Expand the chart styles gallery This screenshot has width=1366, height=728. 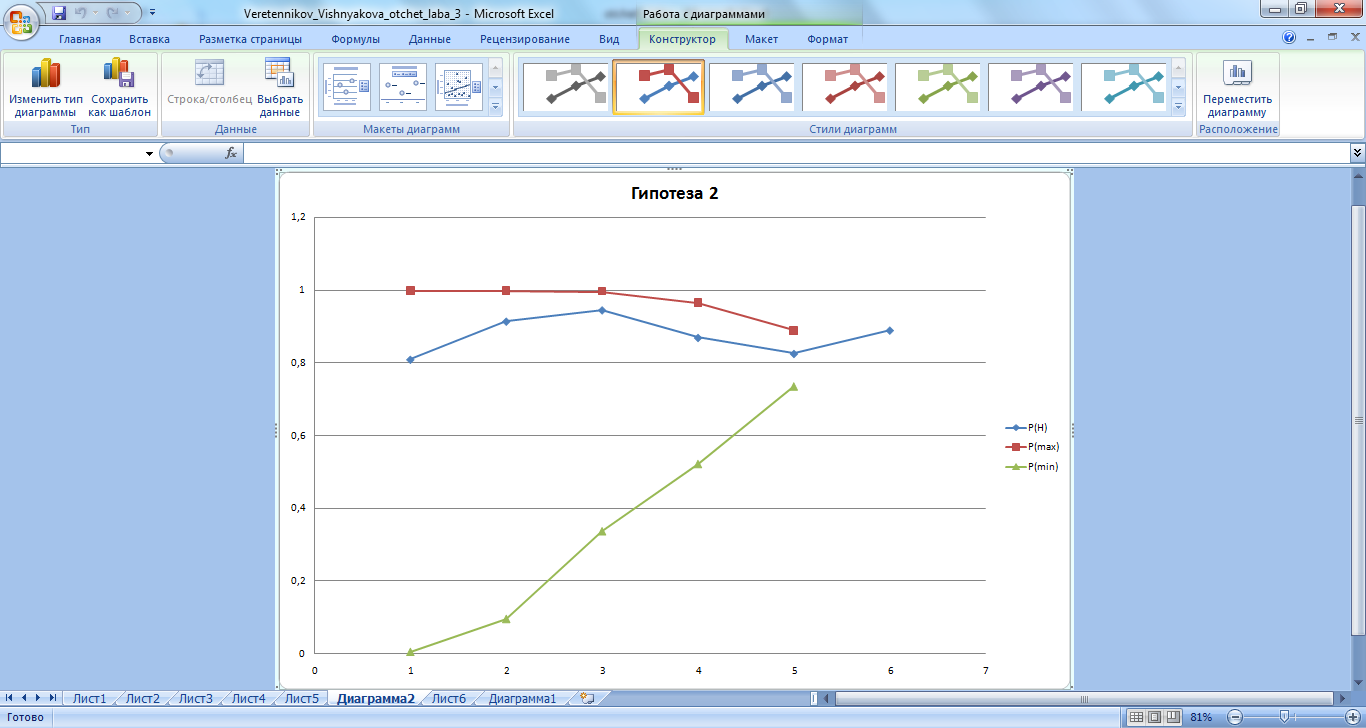click(x=1178, y=106)
